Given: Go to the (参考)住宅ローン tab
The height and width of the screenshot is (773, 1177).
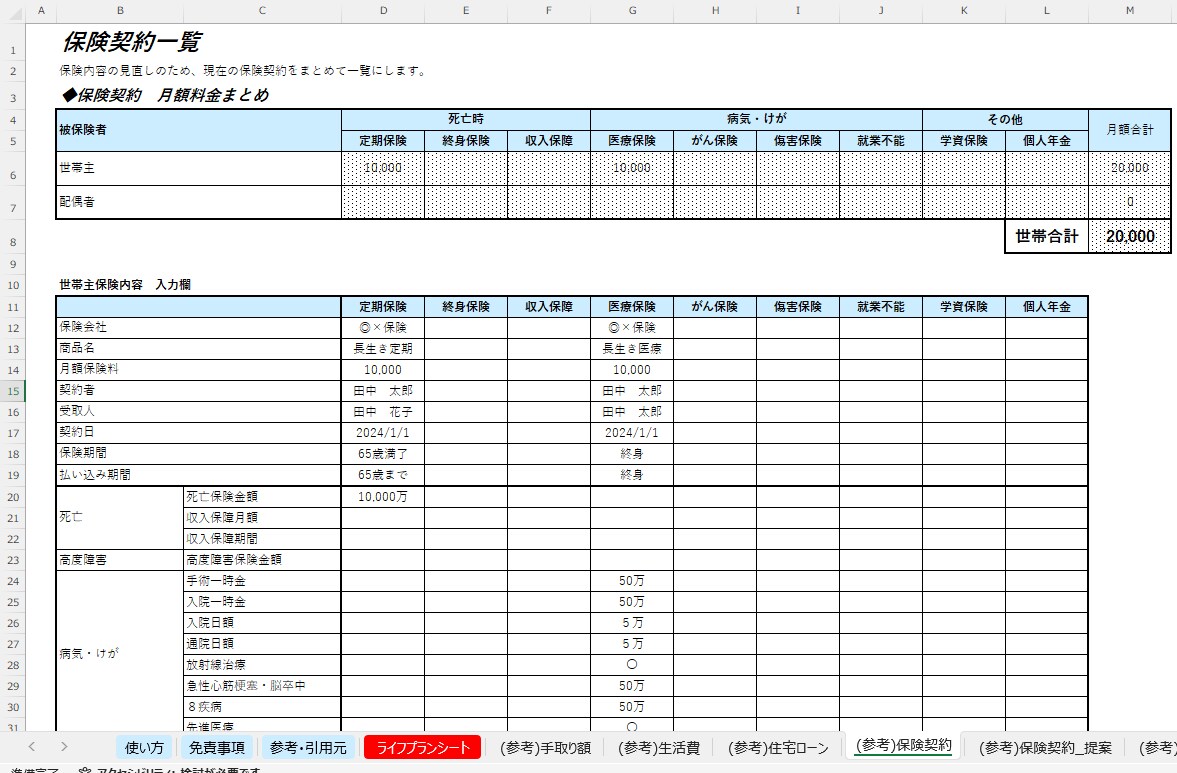Looking at the screenshot, I should tap(778, 747).
